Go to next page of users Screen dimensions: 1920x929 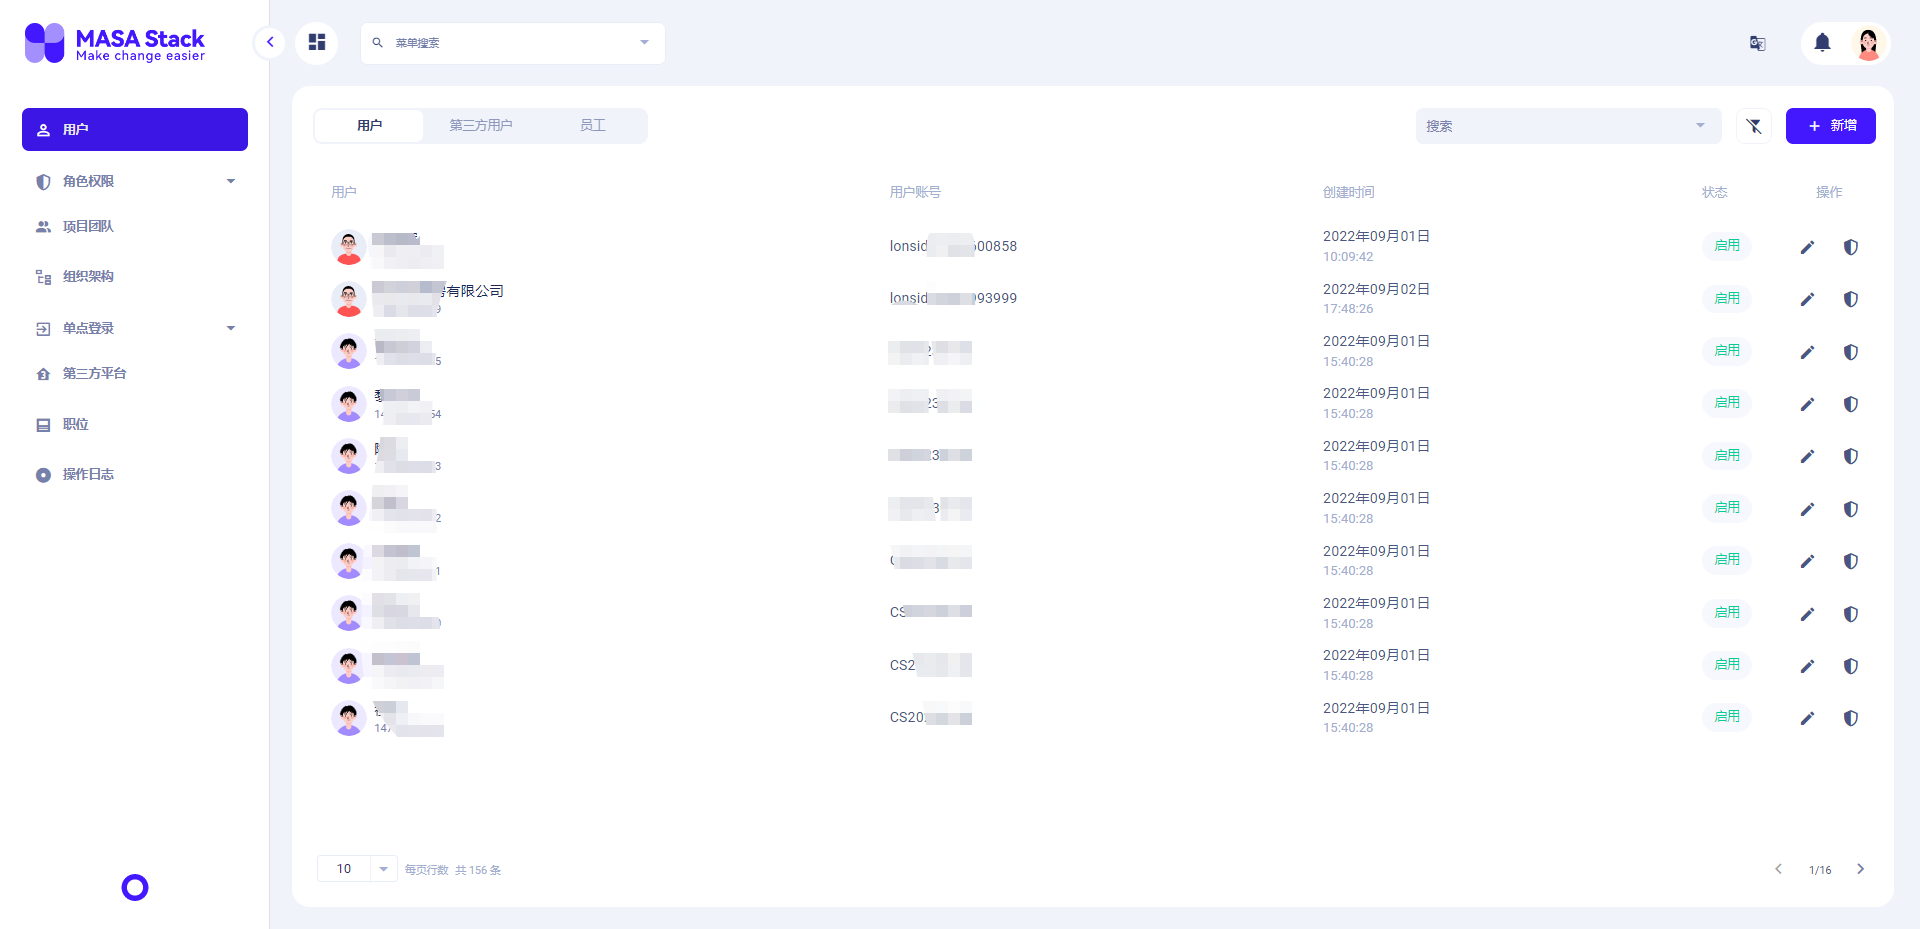tap(1860, 869)
